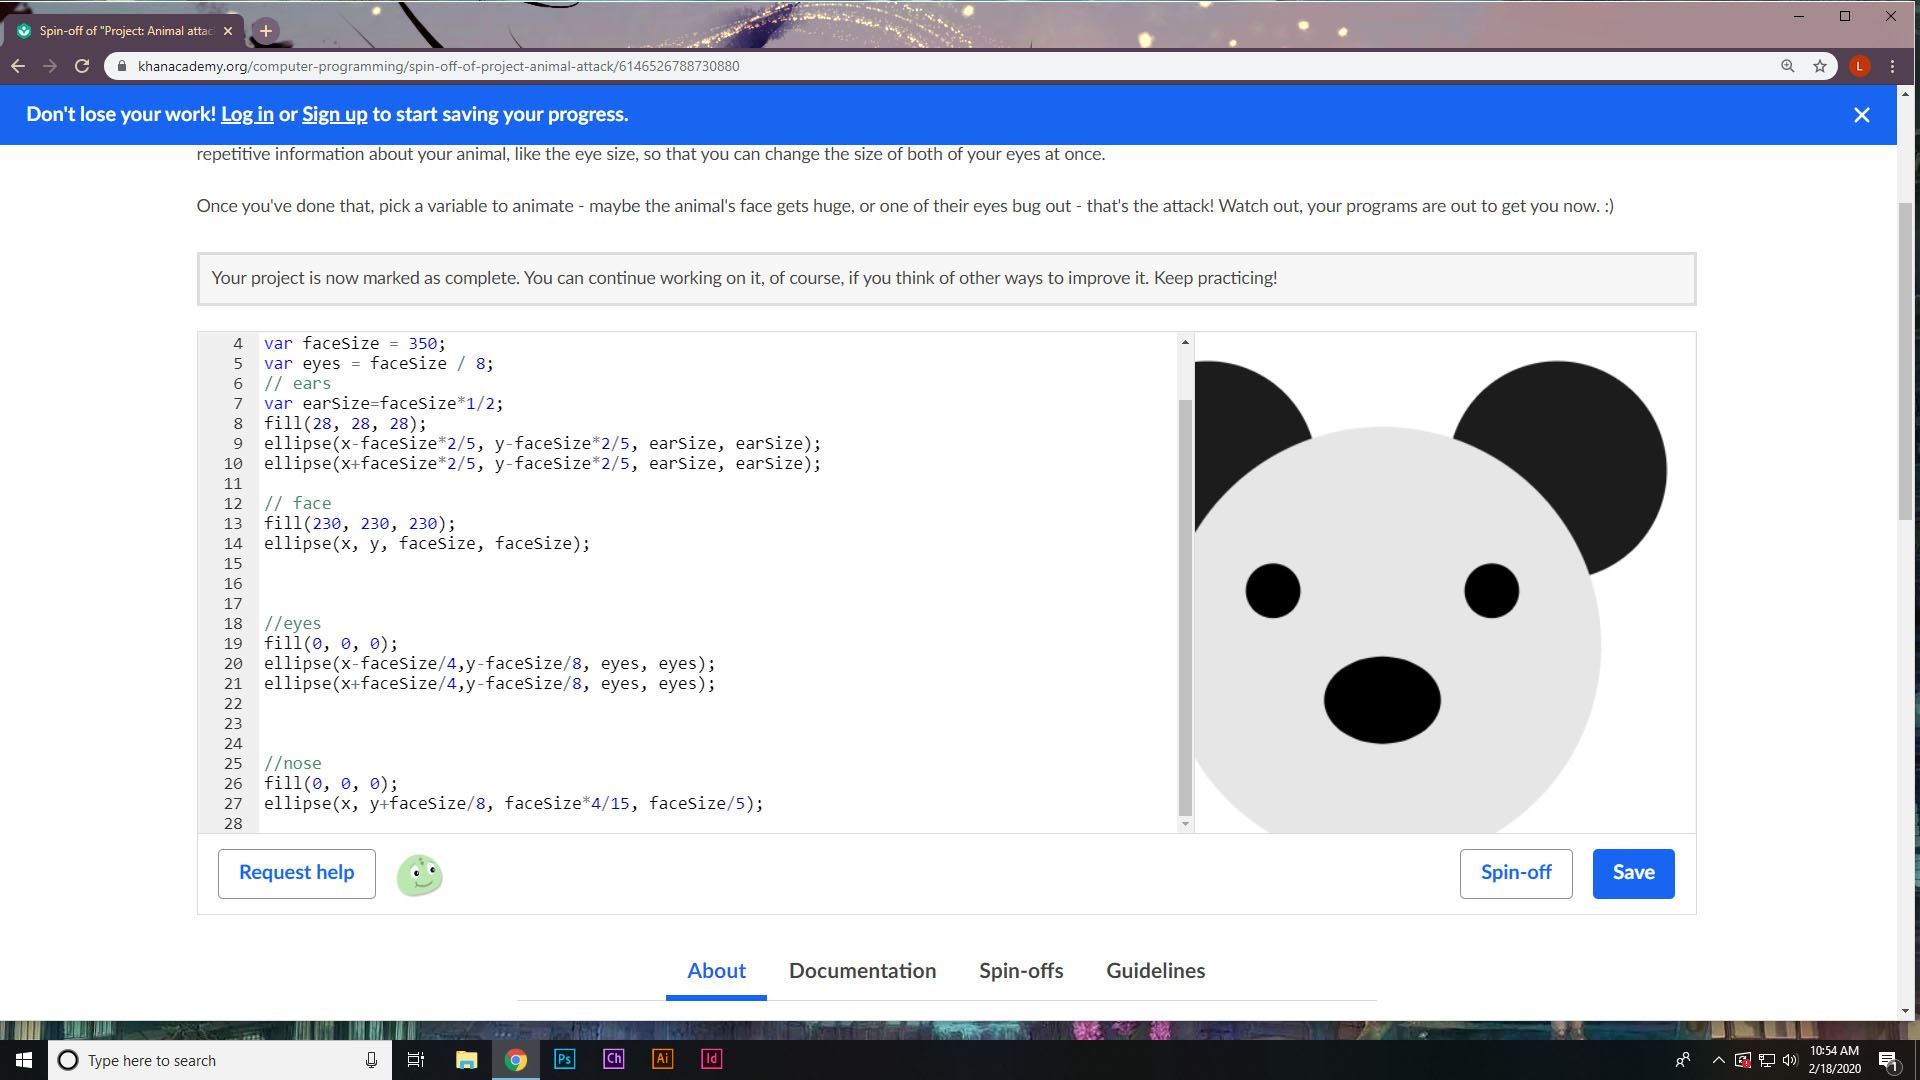Click the Chrome zoom magnifier icon
This screenshot has height=1080, width=1920.
pyautogui.click(x=1787, y=66)
